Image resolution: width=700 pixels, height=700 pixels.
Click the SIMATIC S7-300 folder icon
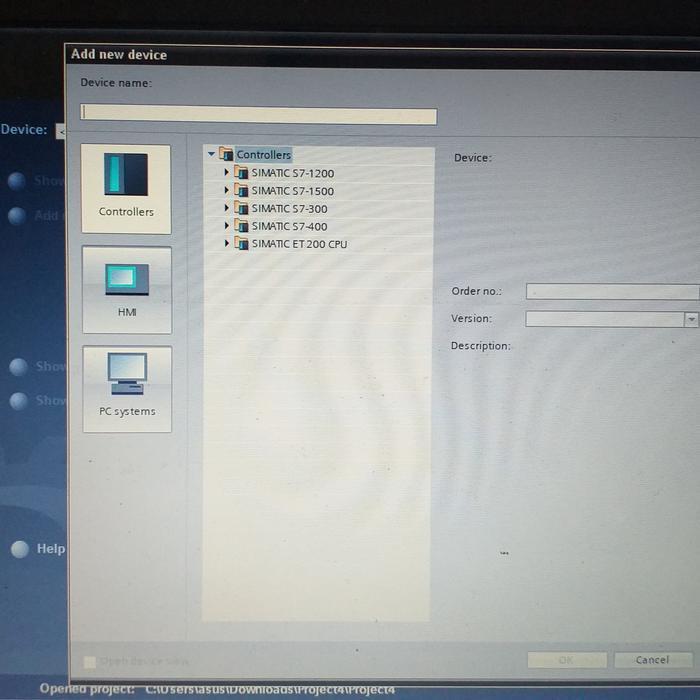tap(241, 208)
